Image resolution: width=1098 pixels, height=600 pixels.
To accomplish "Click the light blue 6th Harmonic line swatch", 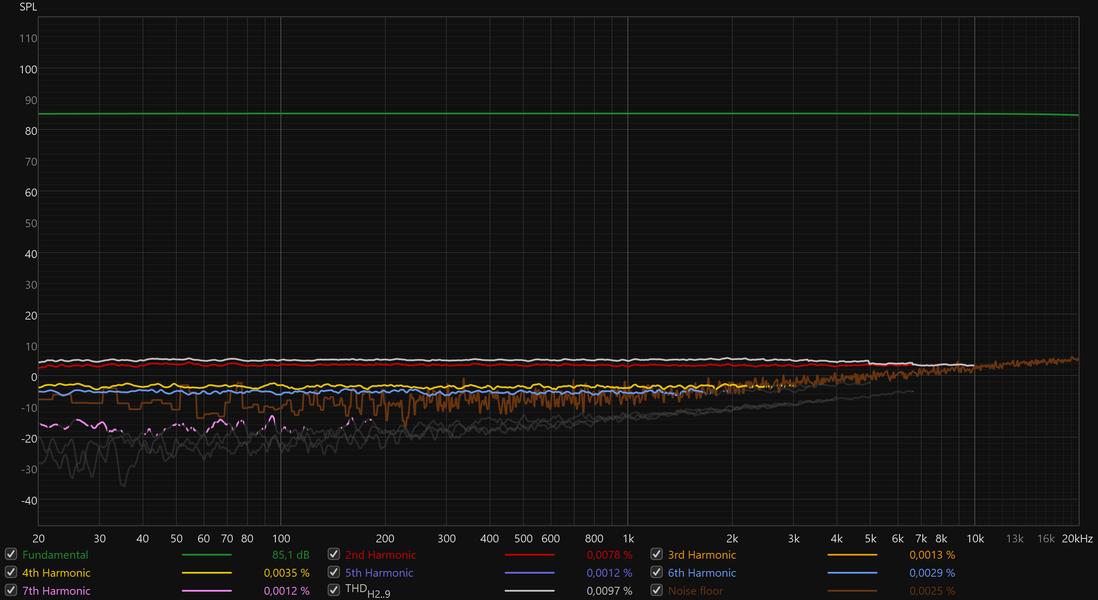I will (852, 573).
